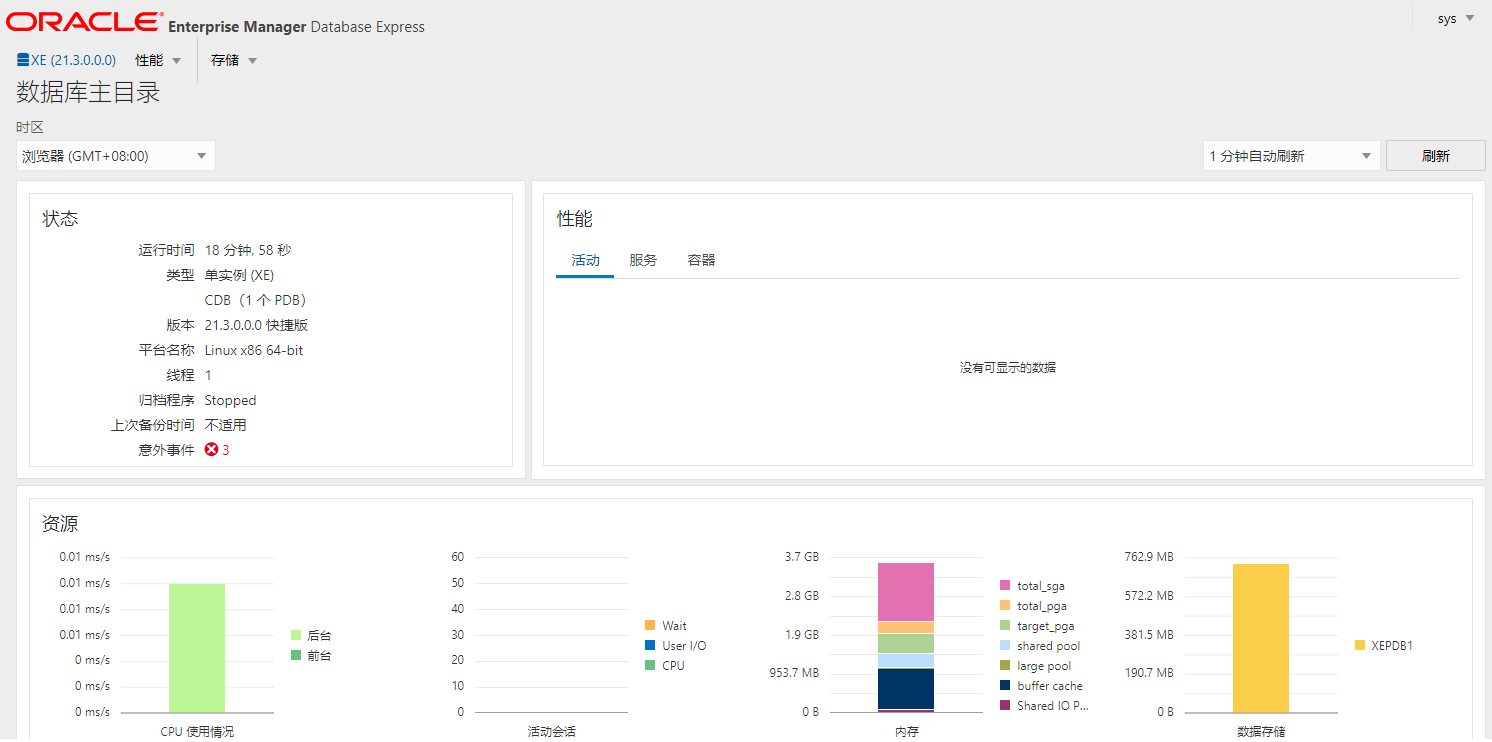1492x742 pixels.
Task: Toggle the Wait legend in active sessions chart
Action: pyautogui.click(x=666, y=624)
